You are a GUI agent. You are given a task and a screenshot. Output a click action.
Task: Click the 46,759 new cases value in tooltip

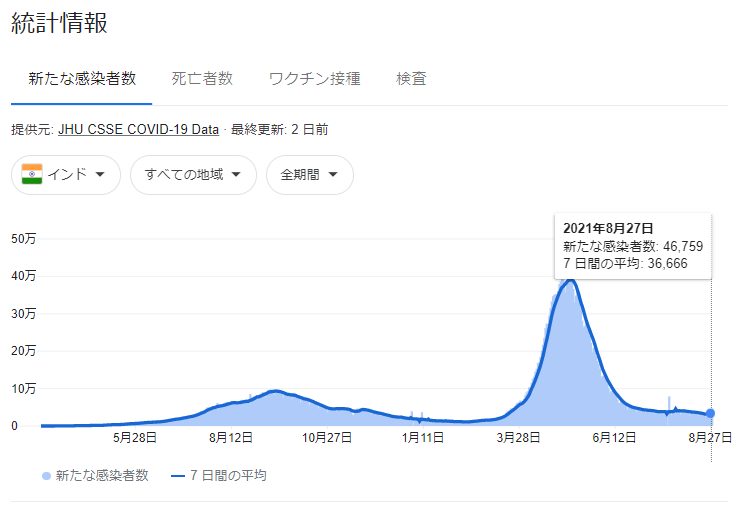[x=683, y=246]
